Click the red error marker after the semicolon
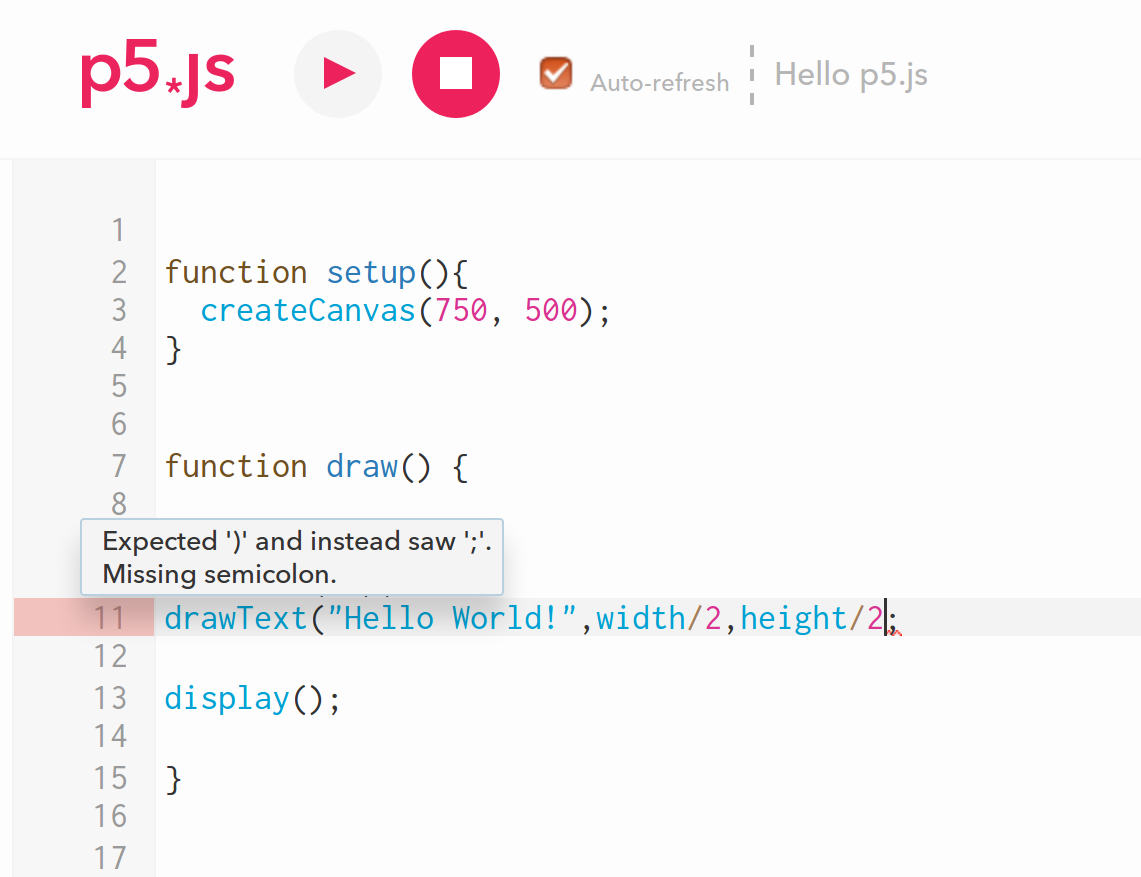1141x877 pixels. click(894, 630)
